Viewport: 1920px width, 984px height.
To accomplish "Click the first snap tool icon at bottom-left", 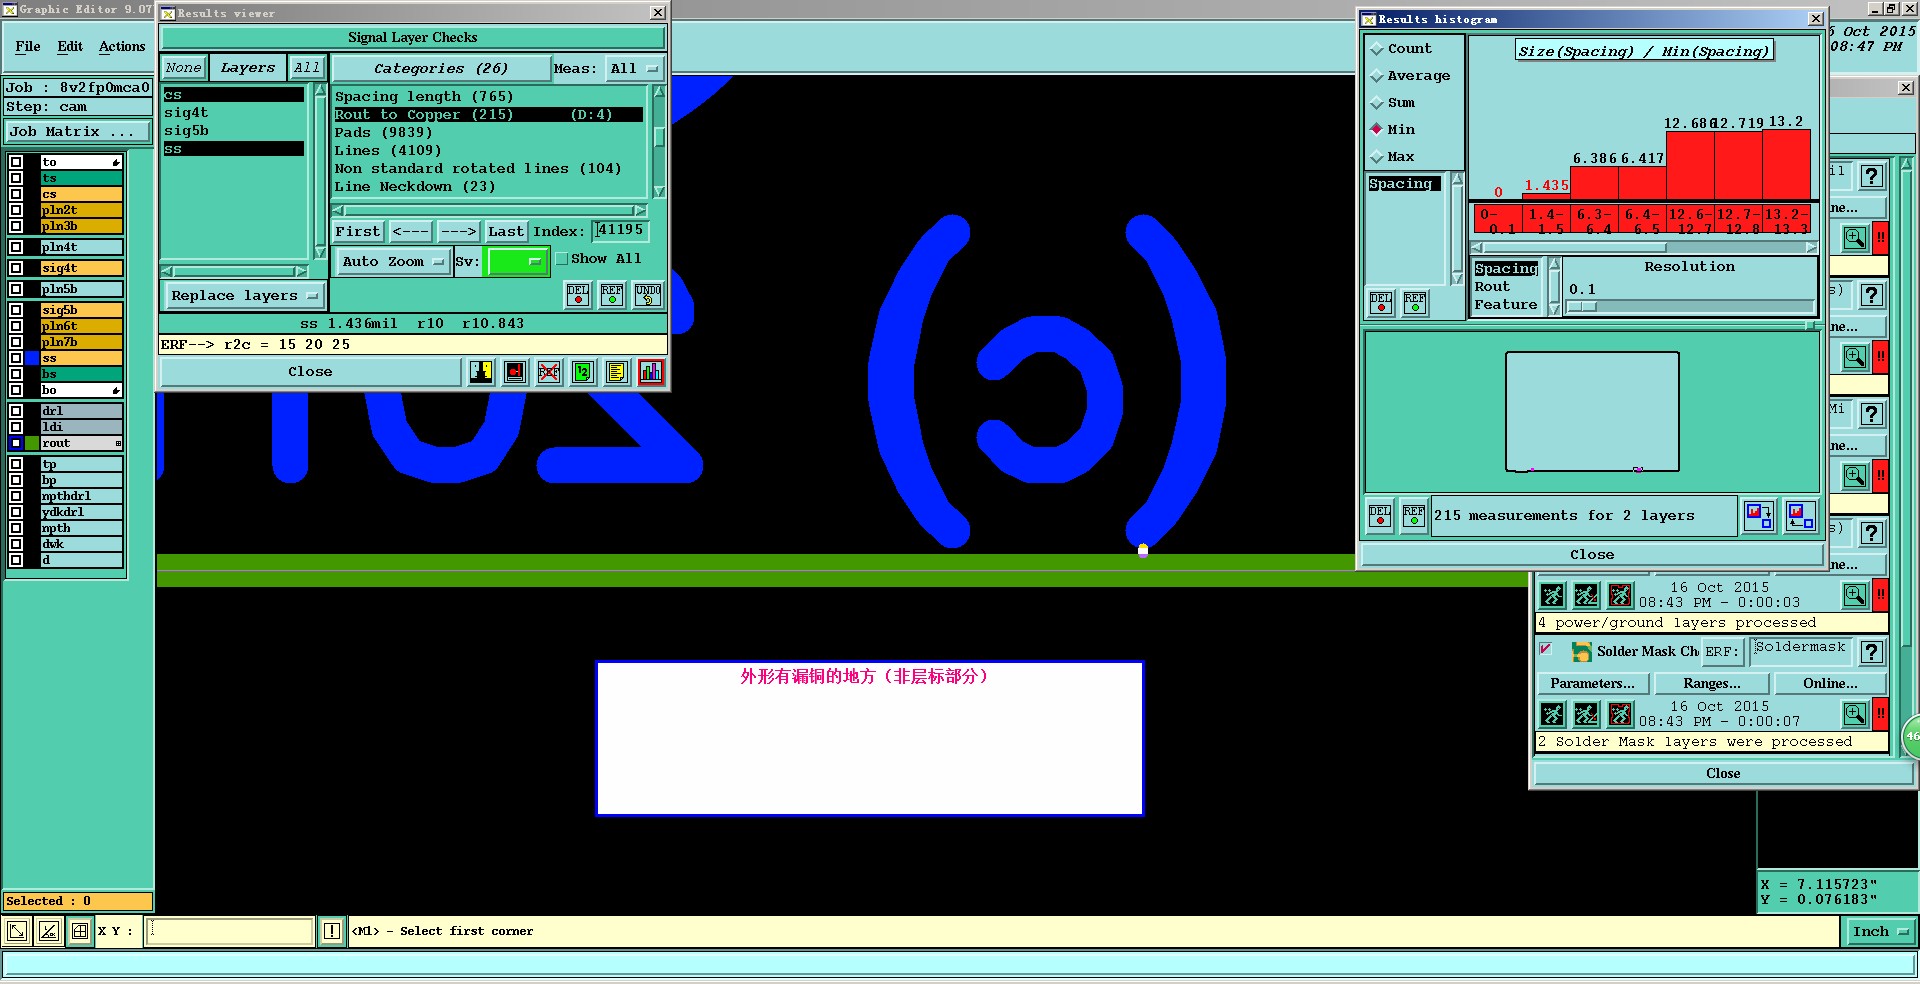I will coord(17,931).
